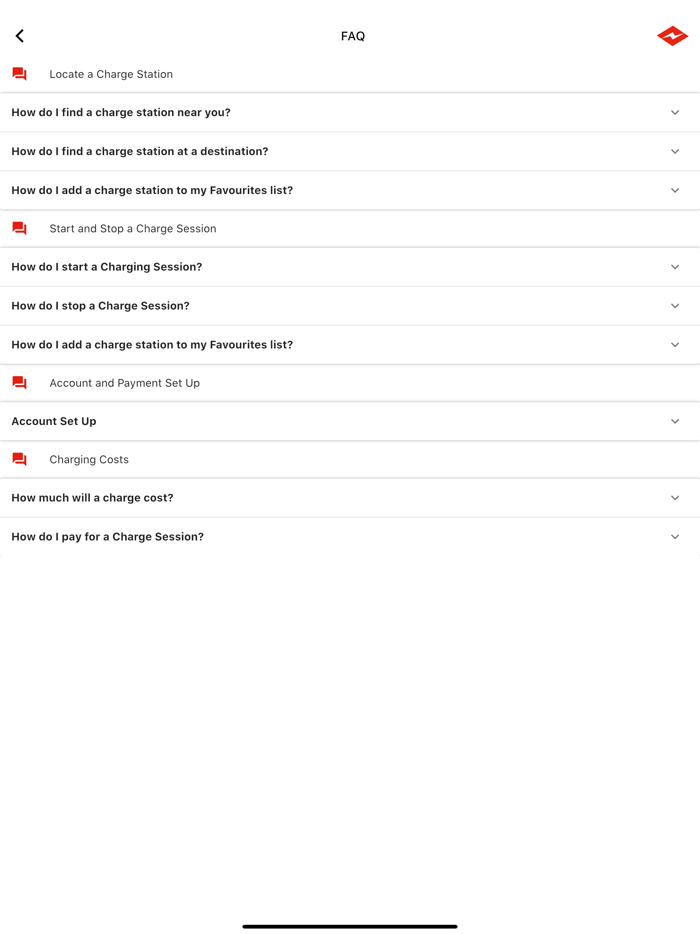700x934 pixels.
Task: Expand the Account Set Up chevron
Action: (x=675, y=422)
